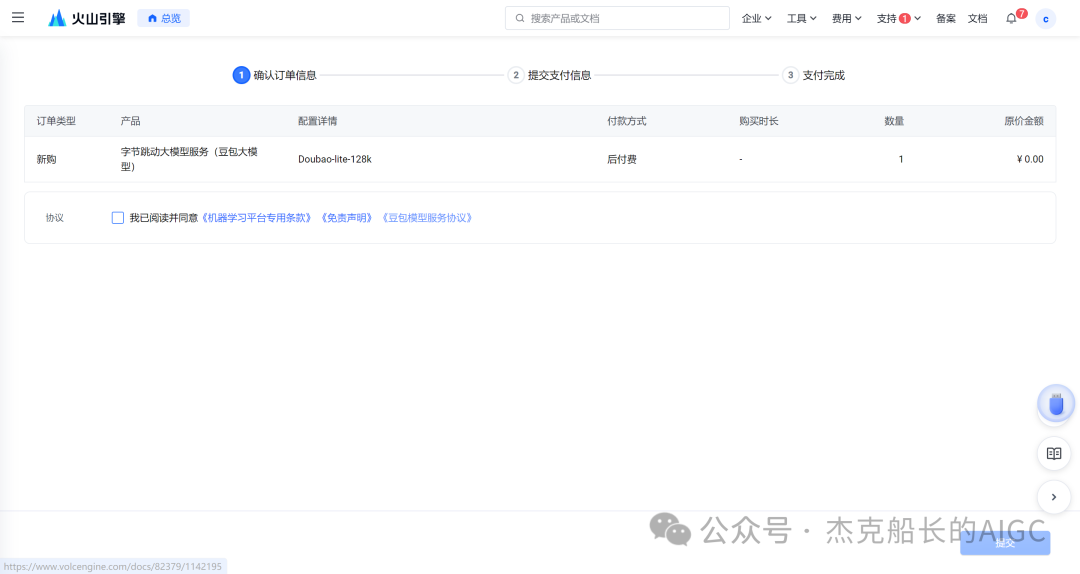Select the 新购 order type cell
1080x574 pixels.
point(46,159)
